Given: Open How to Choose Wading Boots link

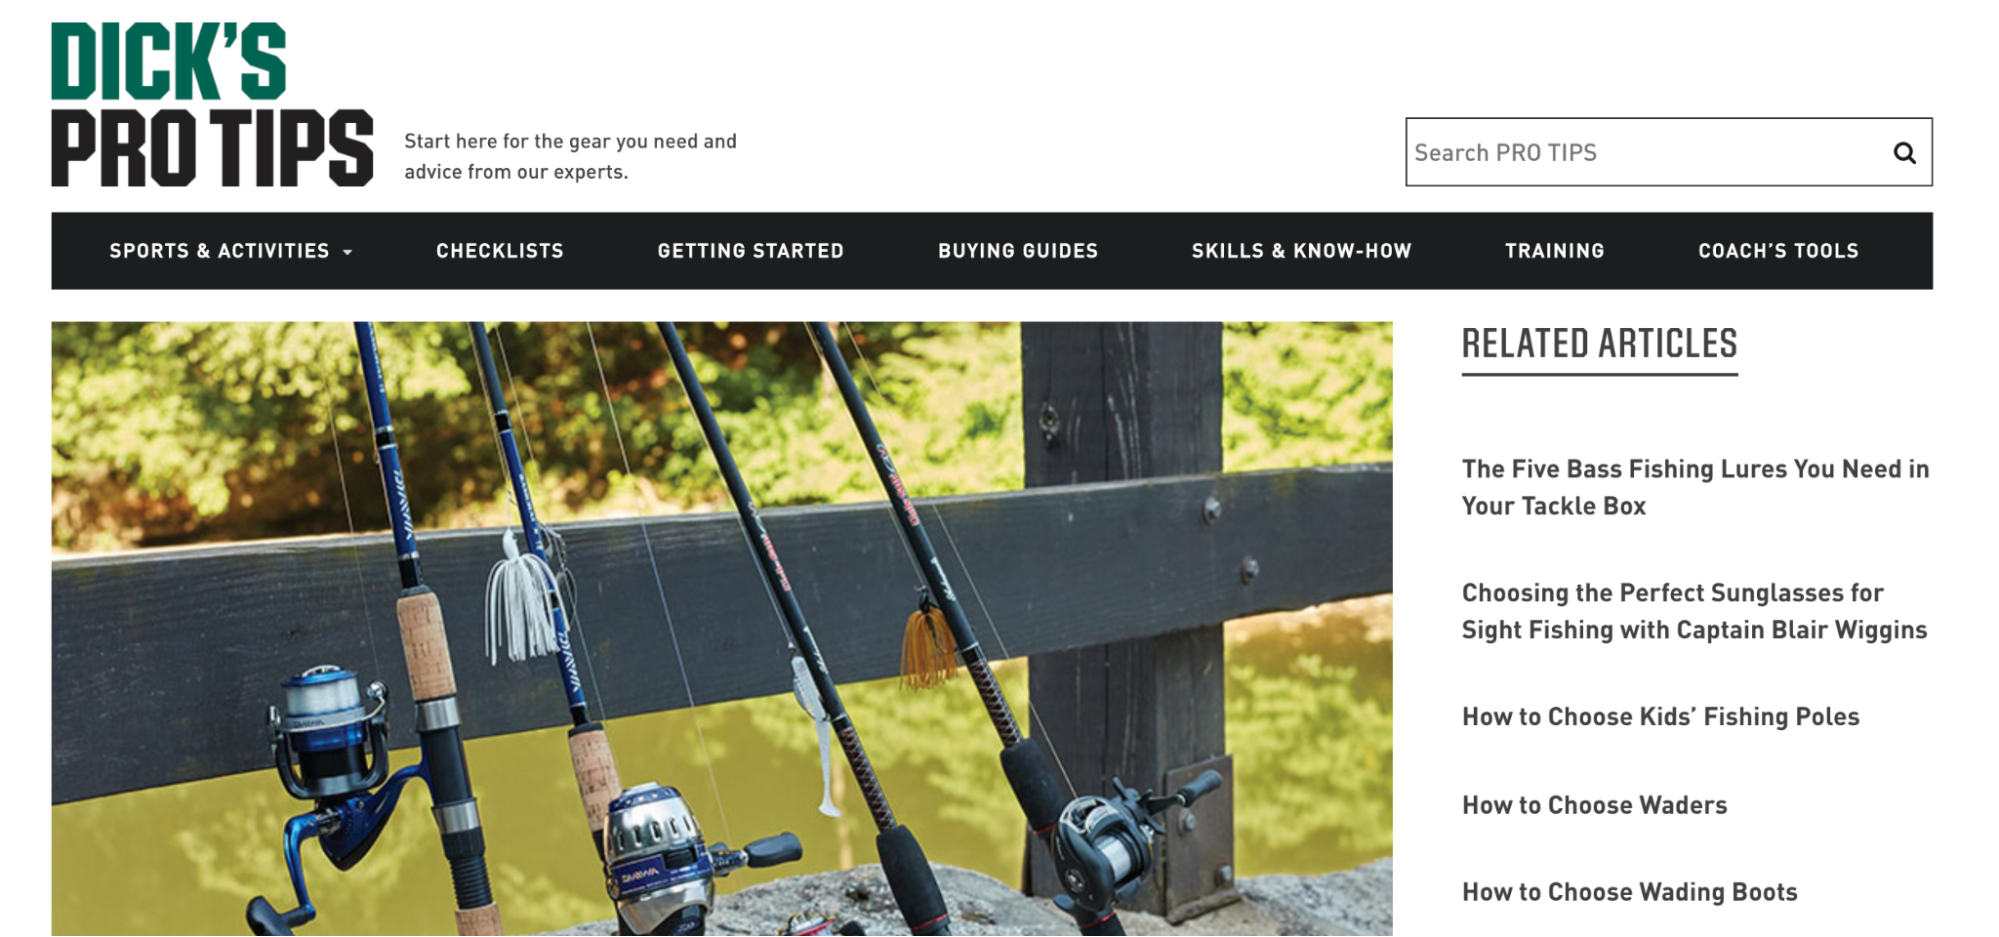Looking at the screenshot, I should pyautogui.click(x=1629, y=892).
